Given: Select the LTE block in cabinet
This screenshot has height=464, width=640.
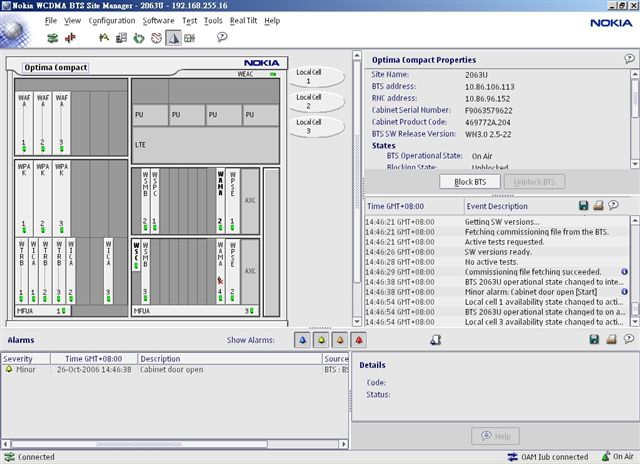Looking at the screenshot, I should pyautogui.click(x=205, y=145).
